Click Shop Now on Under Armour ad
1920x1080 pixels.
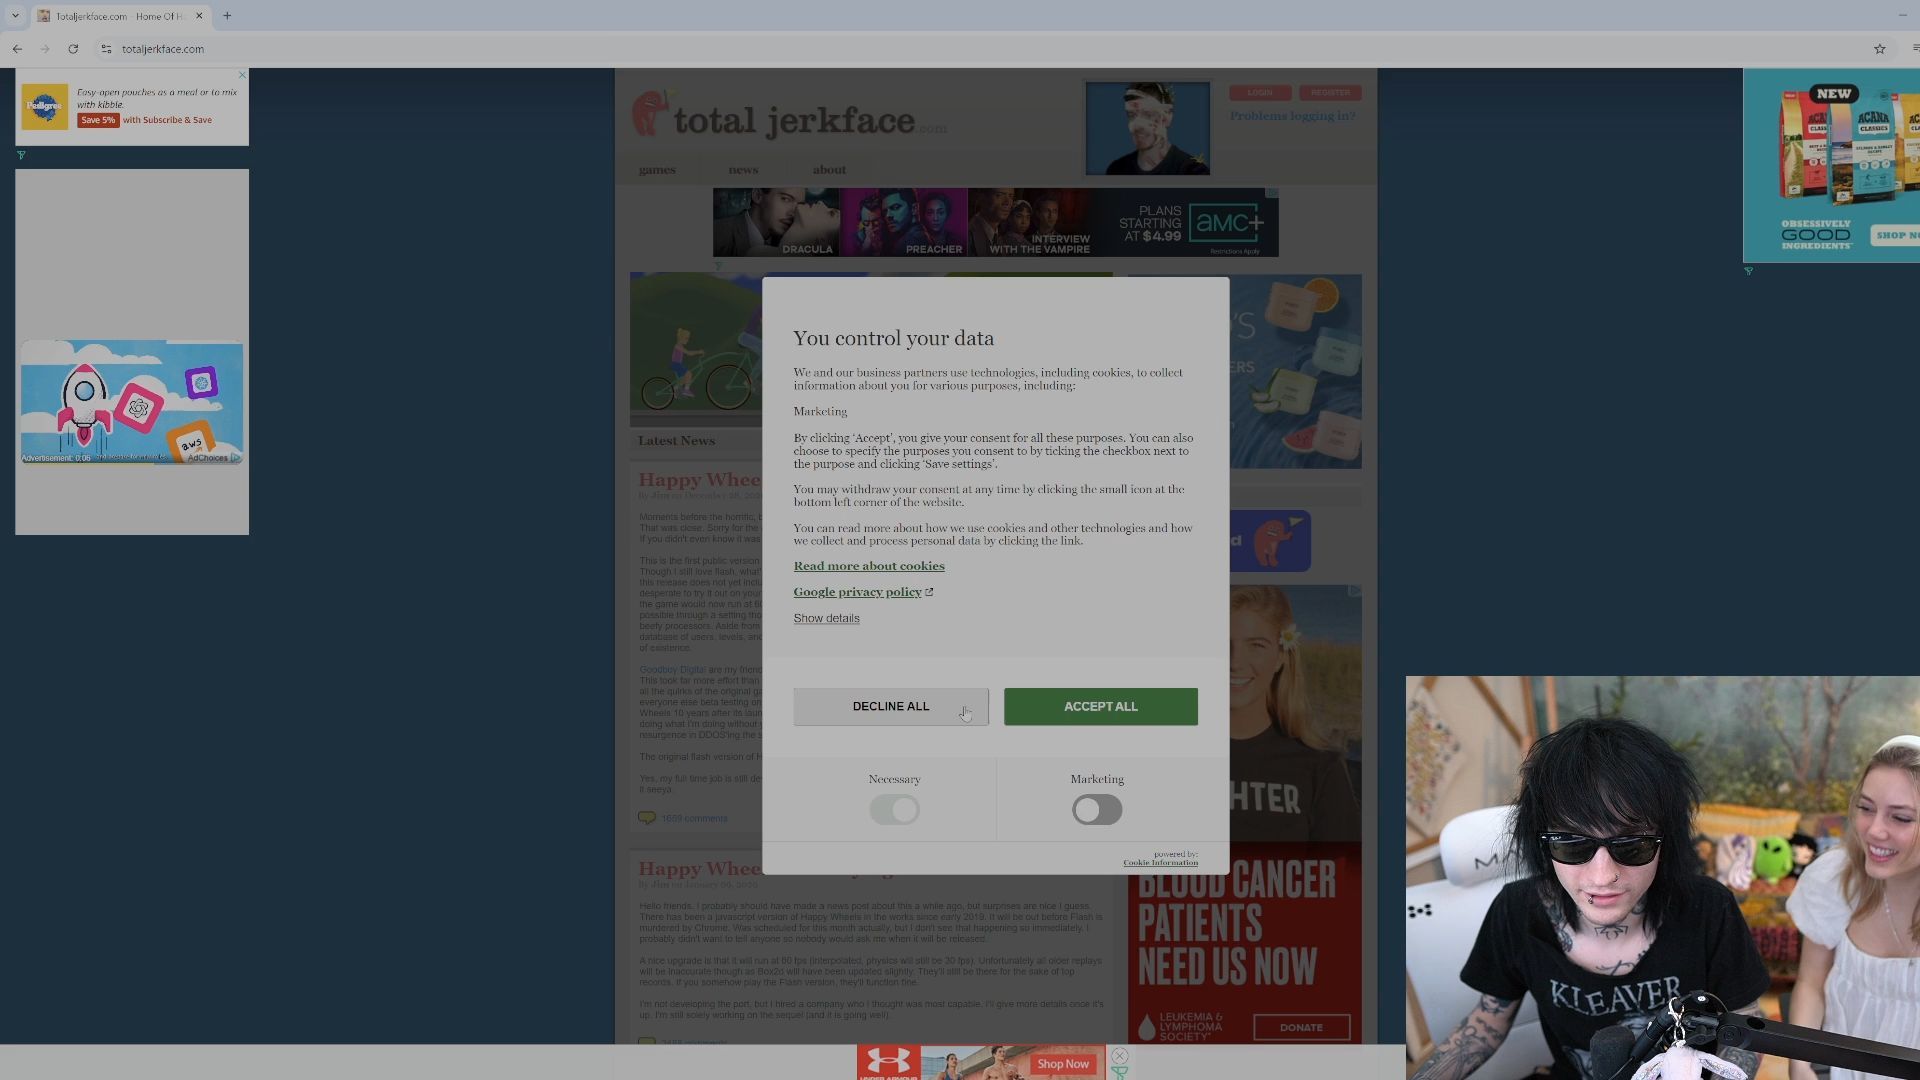pyautogui.click(x=1063, y=1064)
